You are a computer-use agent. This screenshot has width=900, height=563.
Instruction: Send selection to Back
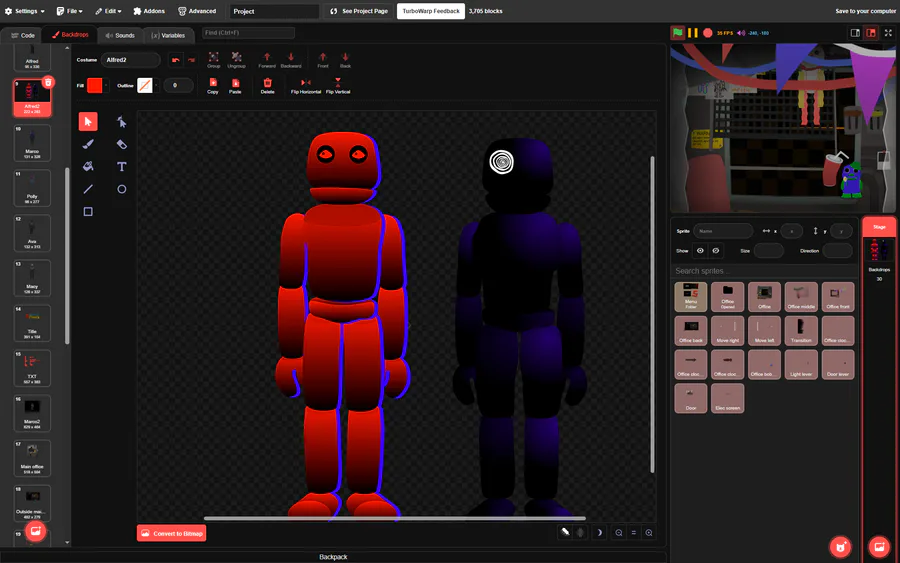(345, 60)
